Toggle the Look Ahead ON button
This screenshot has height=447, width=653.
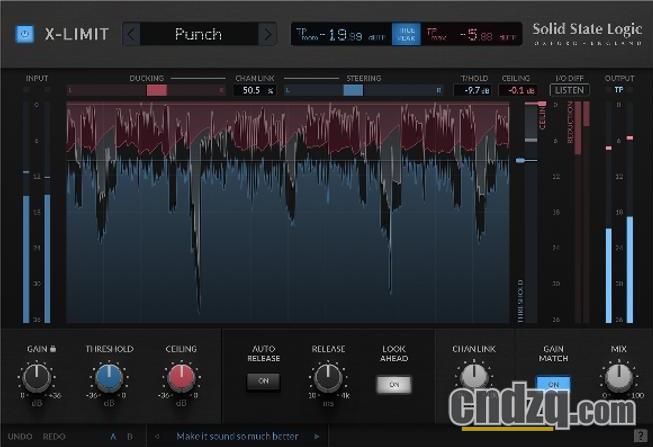coord(394,385)
